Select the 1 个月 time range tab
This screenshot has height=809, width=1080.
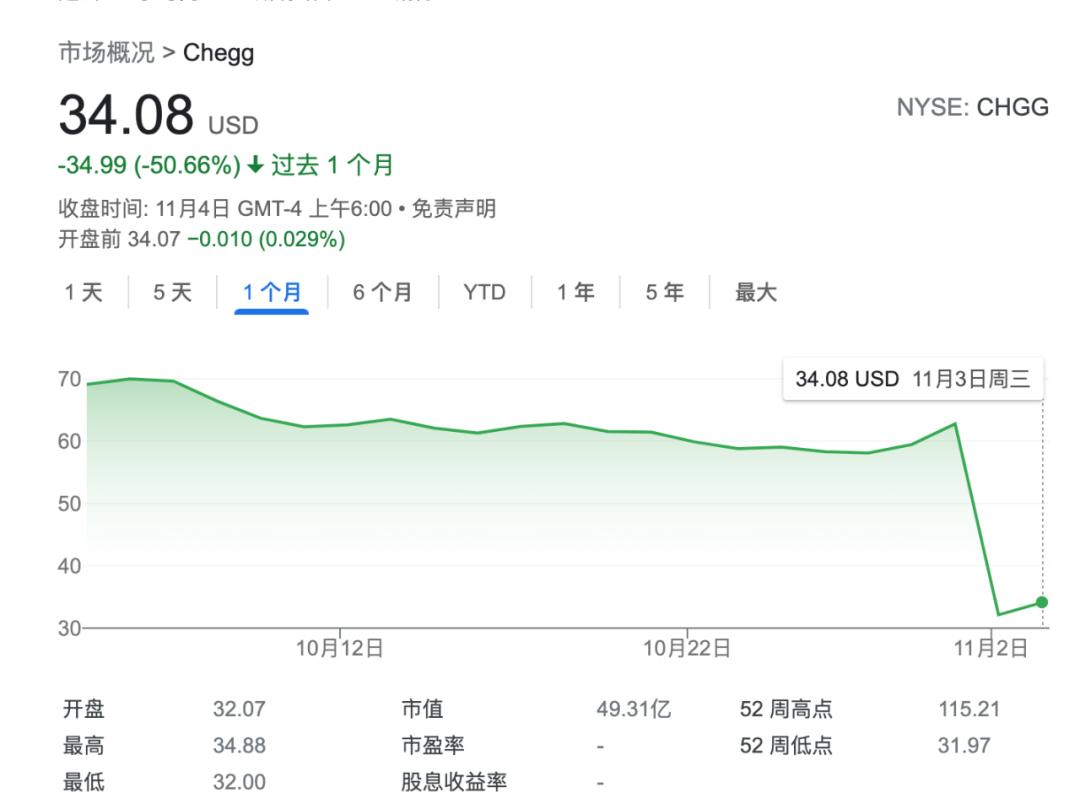click(271, 293)
